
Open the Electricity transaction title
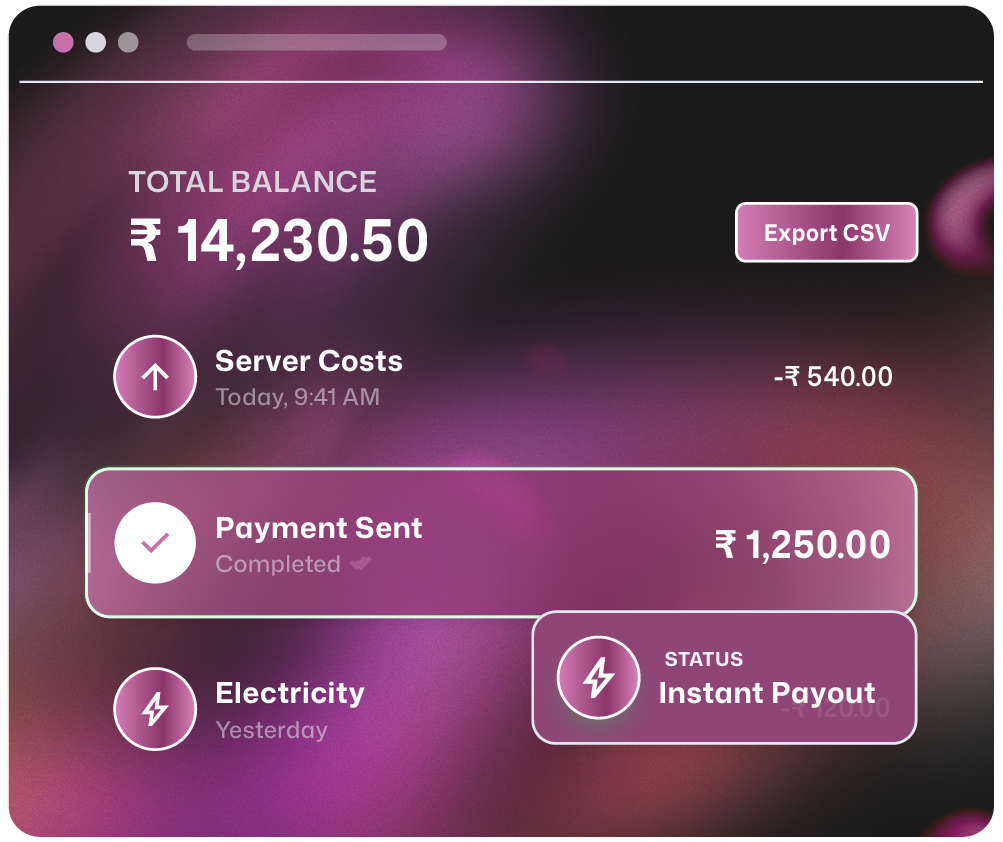point(290,693)
